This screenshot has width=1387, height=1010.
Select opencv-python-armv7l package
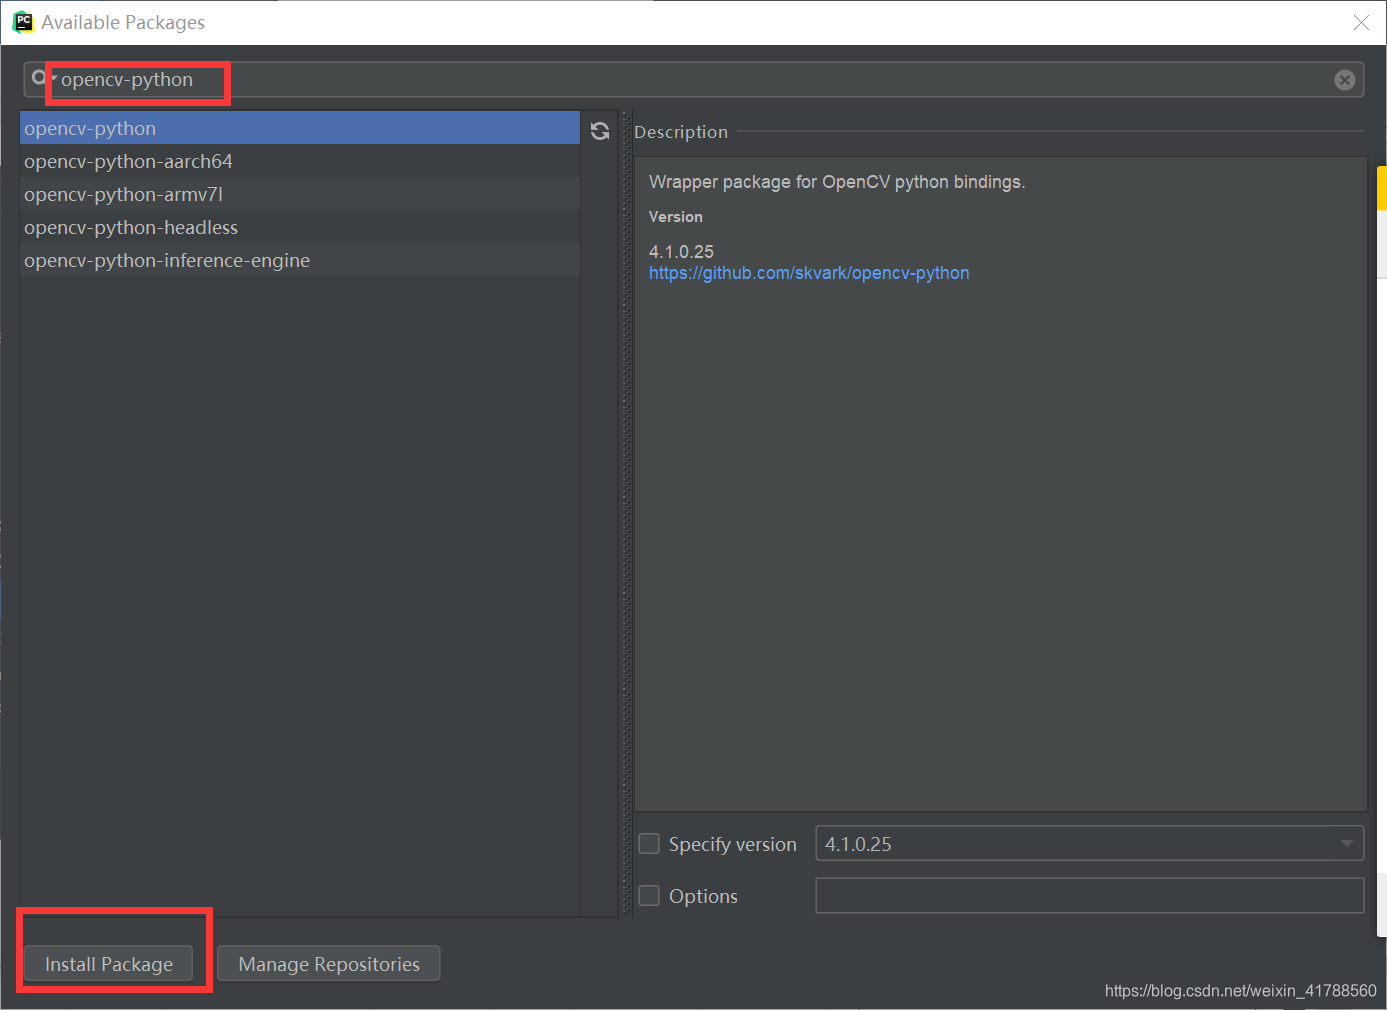tap(300, 194)
